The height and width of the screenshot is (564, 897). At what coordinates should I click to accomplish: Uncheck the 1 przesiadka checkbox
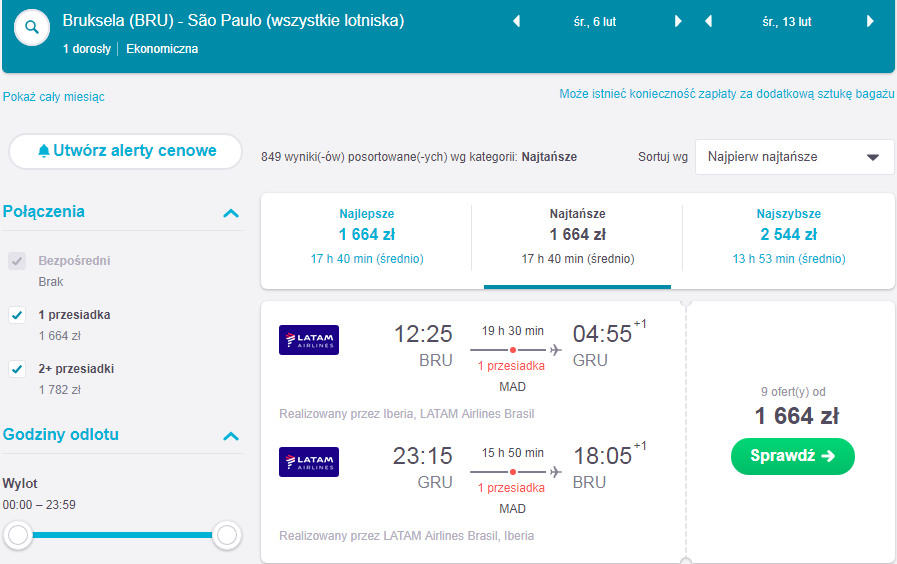point(17,315)
